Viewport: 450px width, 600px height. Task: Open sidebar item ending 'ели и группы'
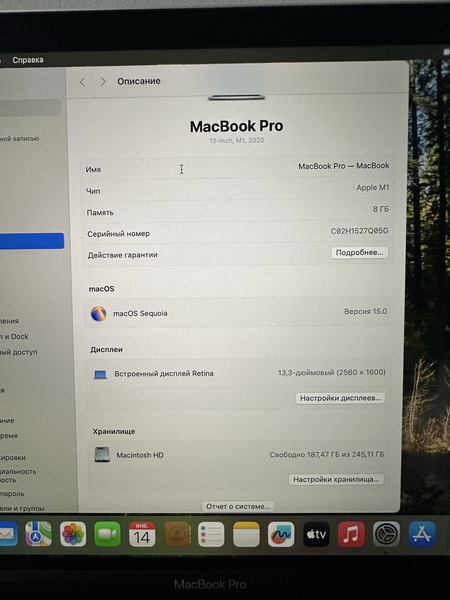pos(22,508)
